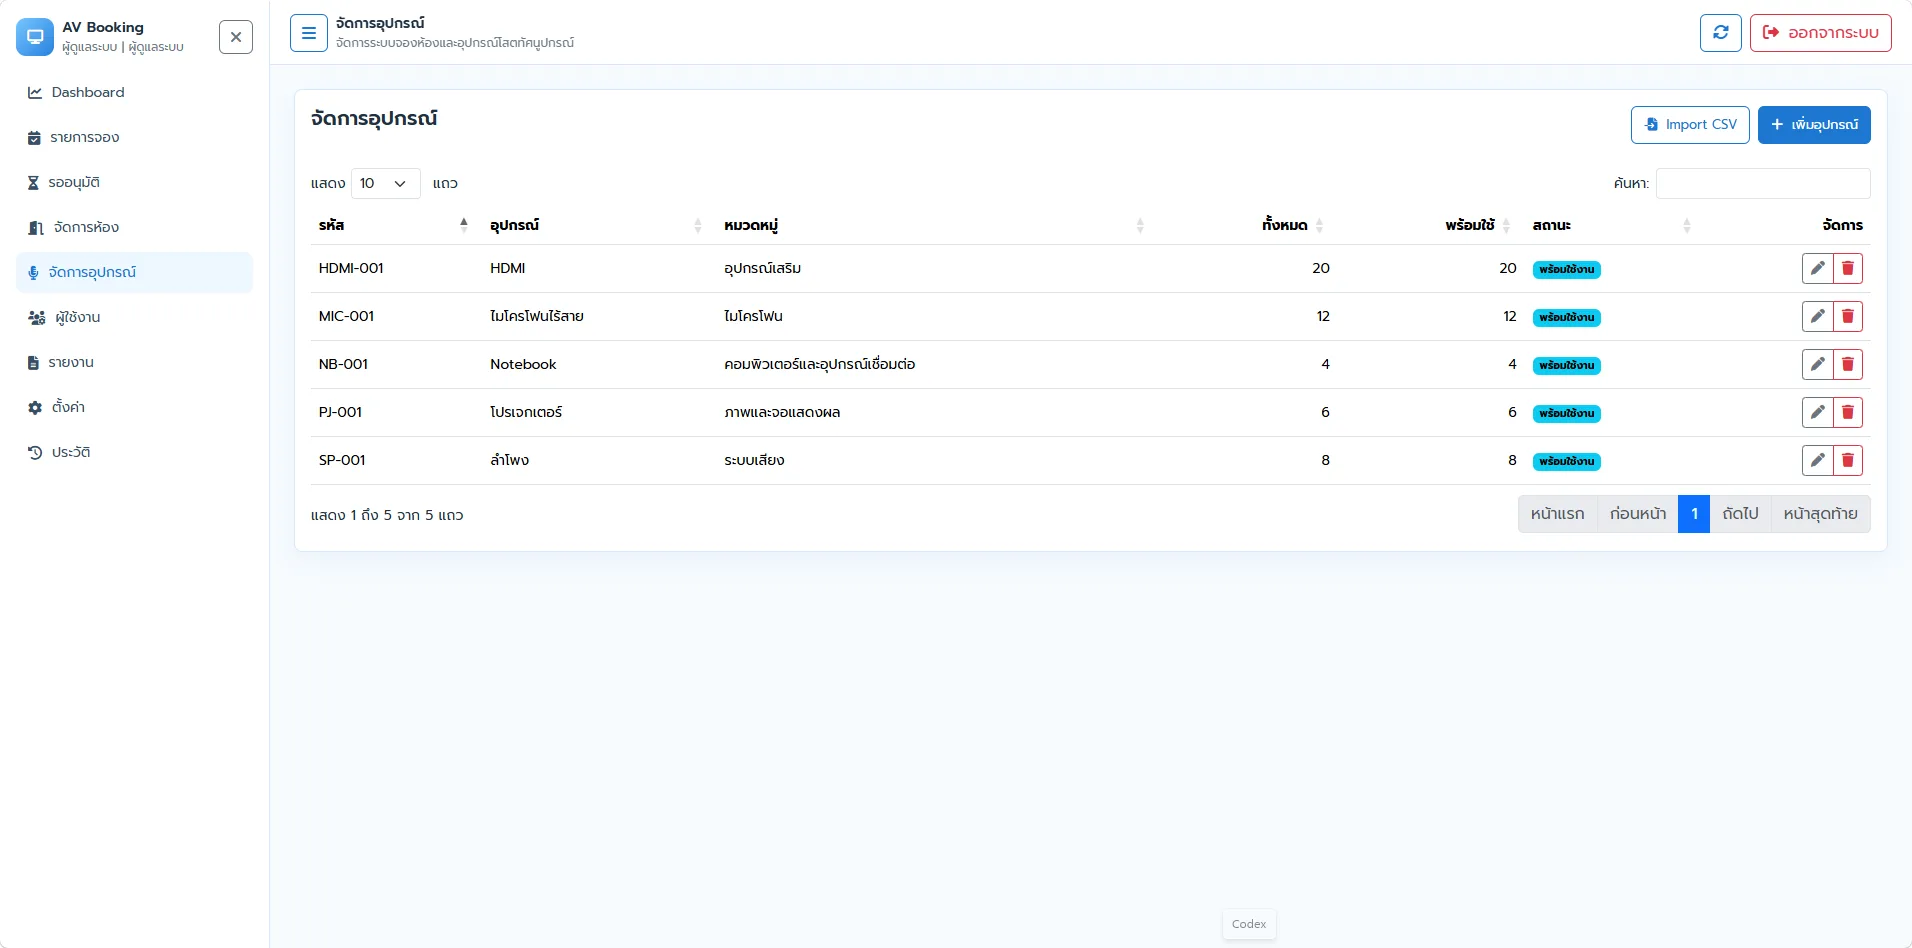The width and height of the screenshot is (1912, 948).
Task: Close the sidebar with X button
Action: (x=236, y=37)
